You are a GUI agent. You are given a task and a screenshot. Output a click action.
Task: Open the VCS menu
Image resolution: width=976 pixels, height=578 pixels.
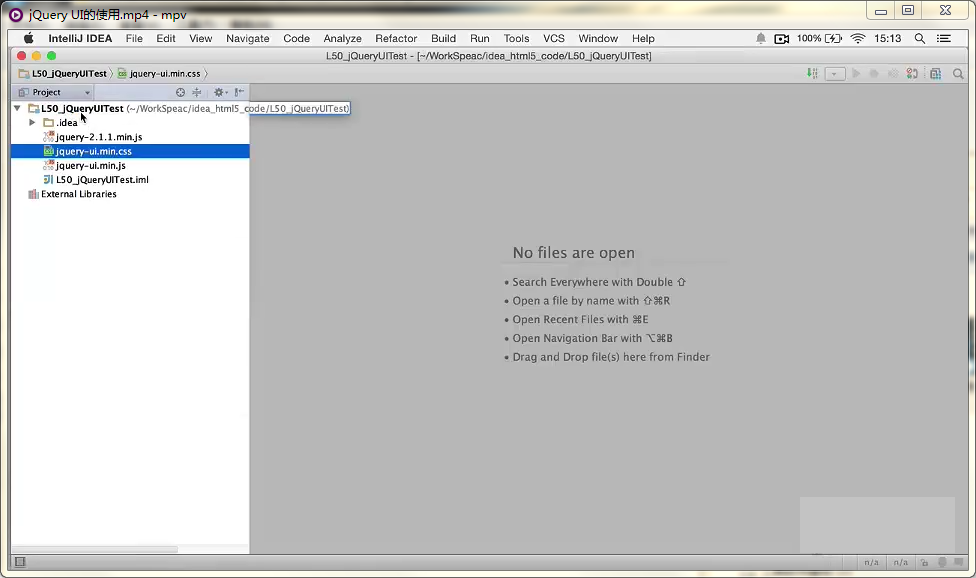coord(554,38)
